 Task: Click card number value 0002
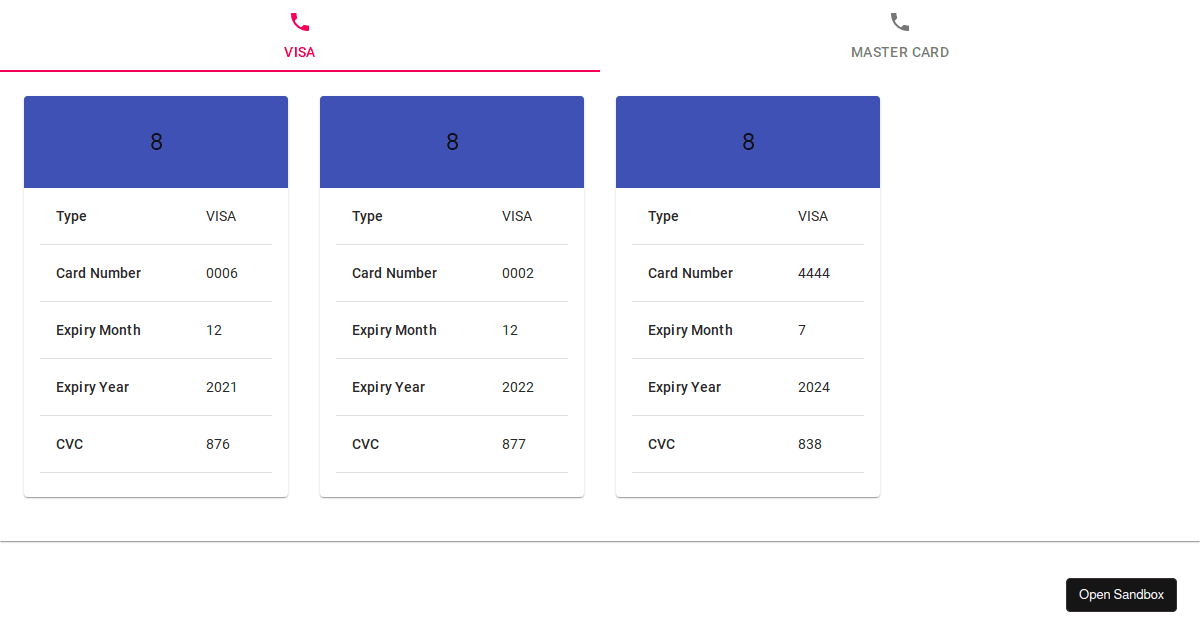pos(518,273)
